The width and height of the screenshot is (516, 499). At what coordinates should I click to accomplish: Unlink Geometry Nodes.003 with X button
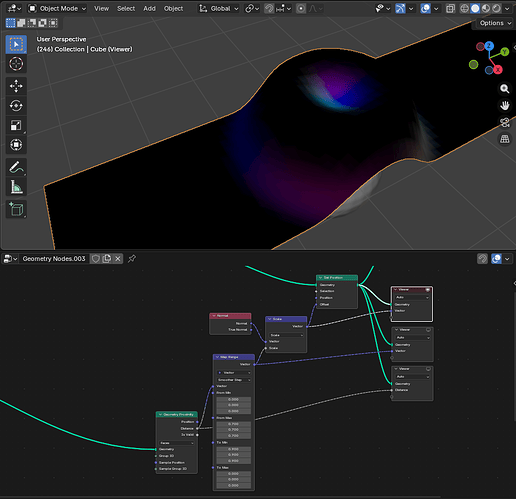tap(118, 259)
